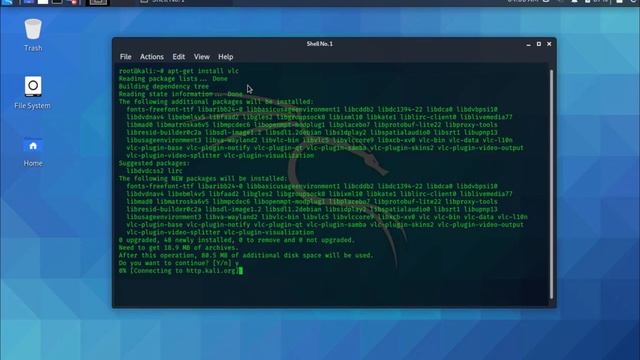This screenshot has width=640, height=360.
Task: Click the 'Suggested packages:' line
Action: click(154, 163)
